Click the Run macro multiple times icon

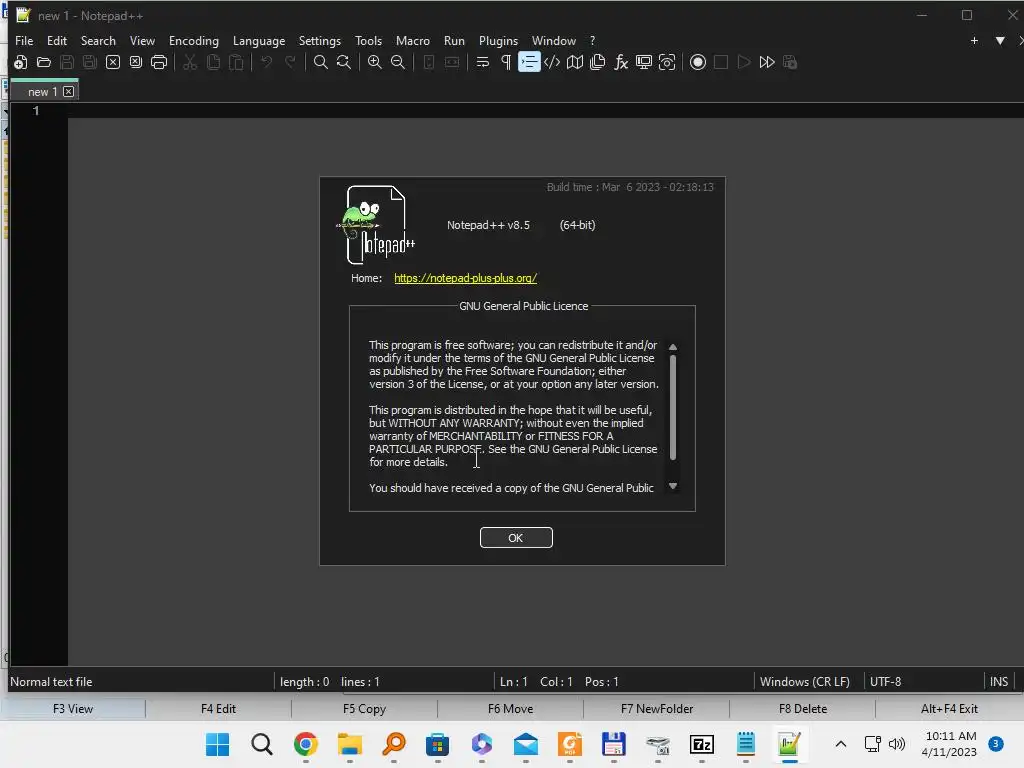pos(767,62)
